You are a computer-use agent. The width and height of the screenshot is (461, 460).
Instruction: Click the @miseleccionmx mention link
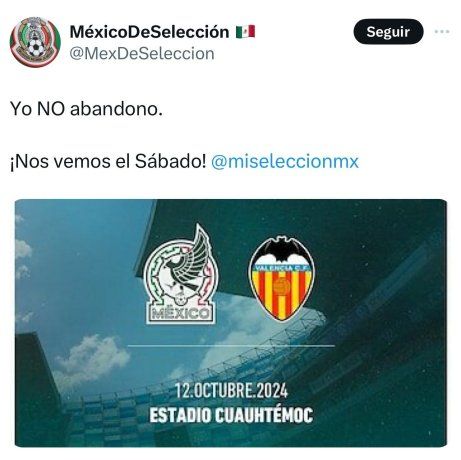point(285,161)
